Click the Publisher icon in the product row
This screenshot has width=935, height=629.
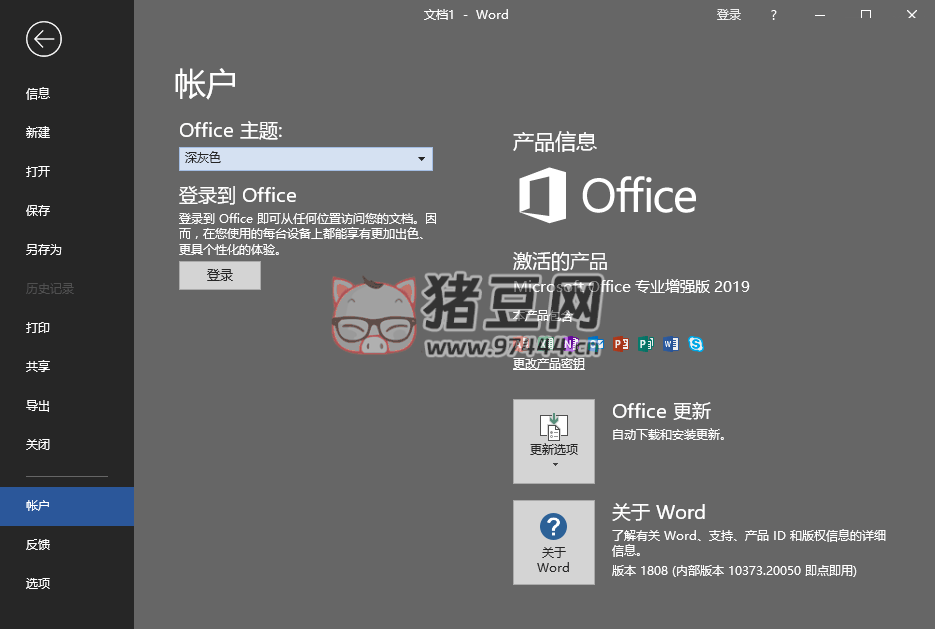pos(645,343)
